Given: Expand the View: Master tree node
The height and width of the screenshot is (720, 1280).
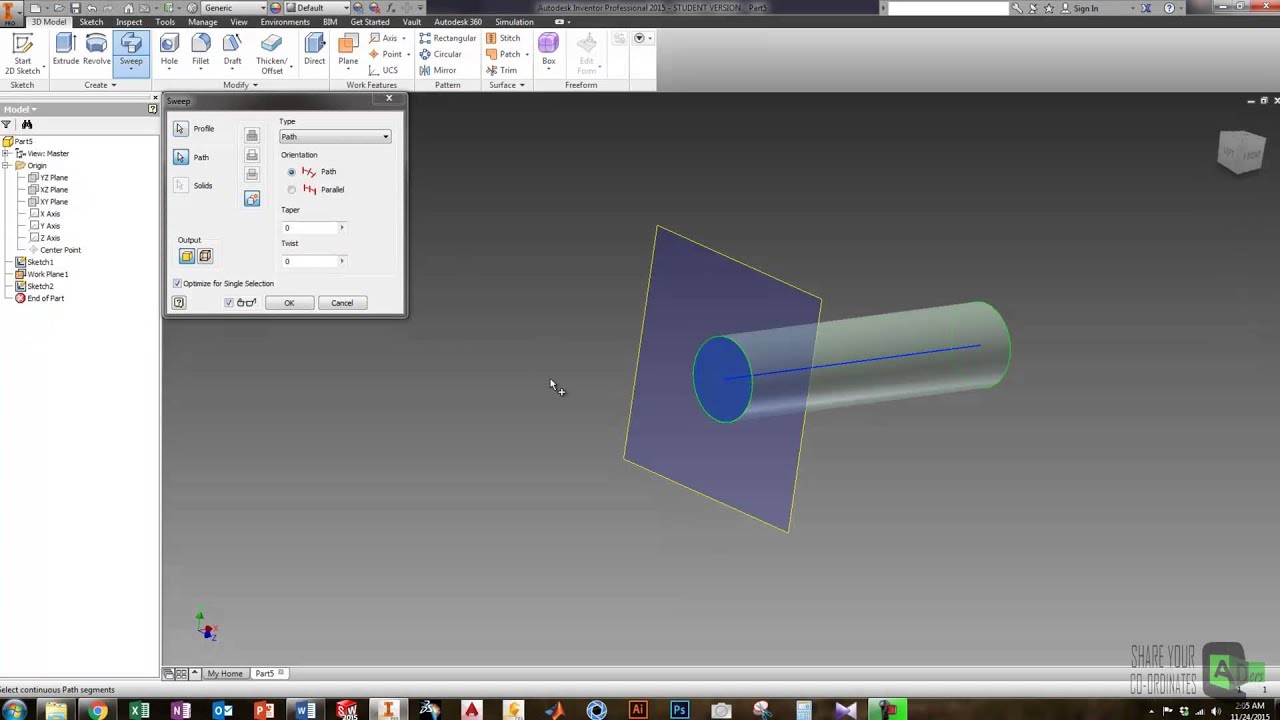Looking at the screenshot, I should click(7, 154).
